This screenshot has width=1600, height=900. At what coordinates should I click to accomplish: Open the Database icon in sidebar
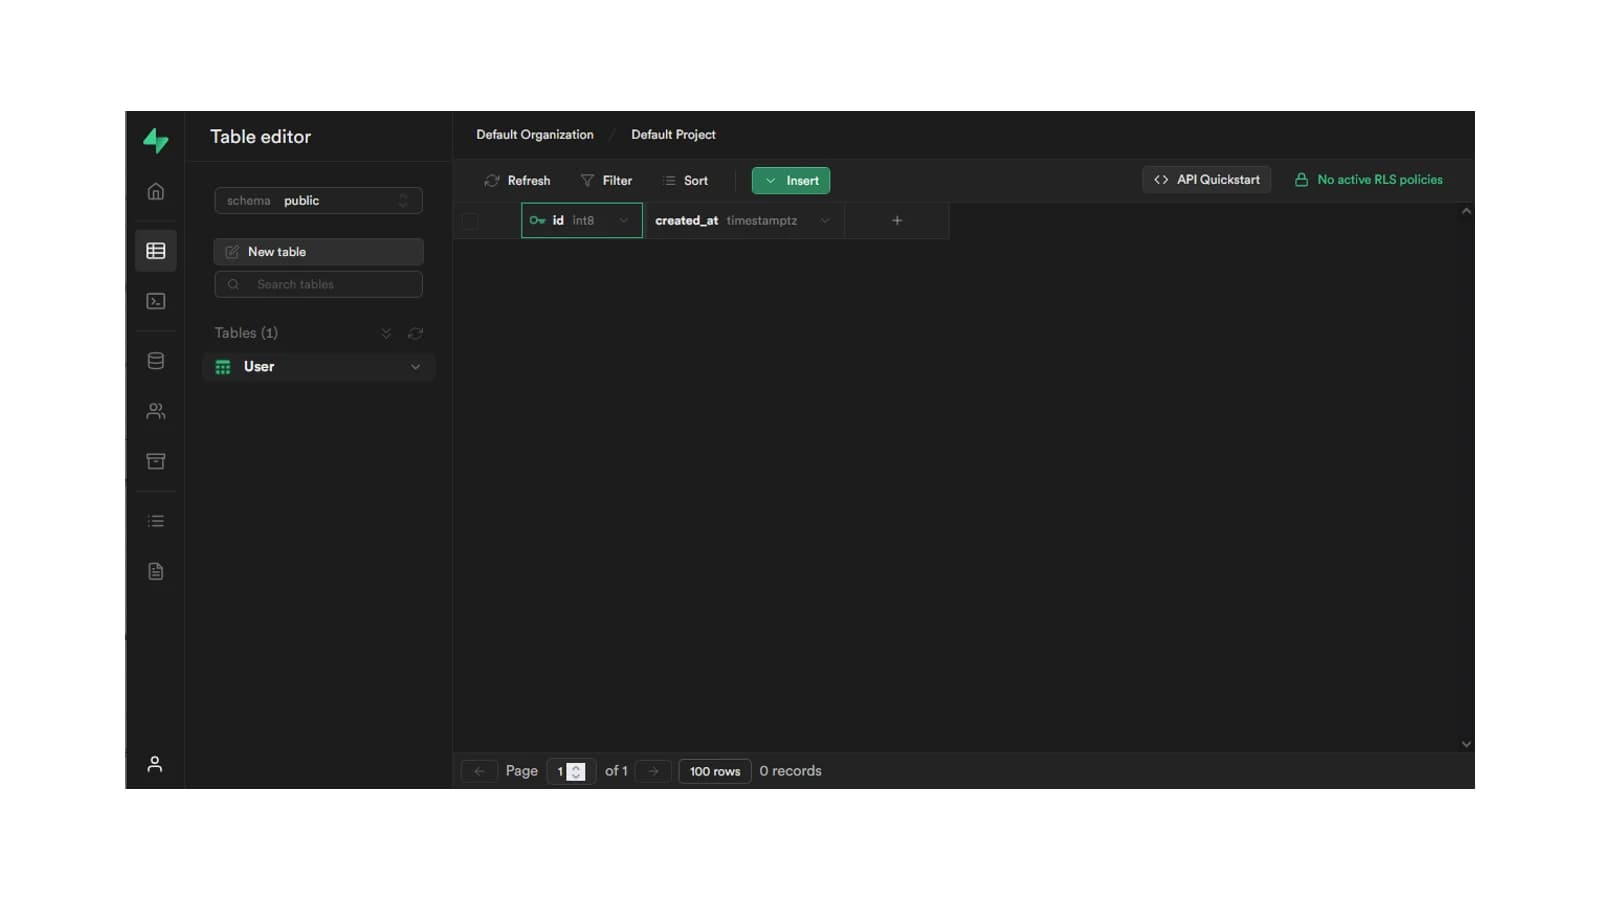click(156, 361)
